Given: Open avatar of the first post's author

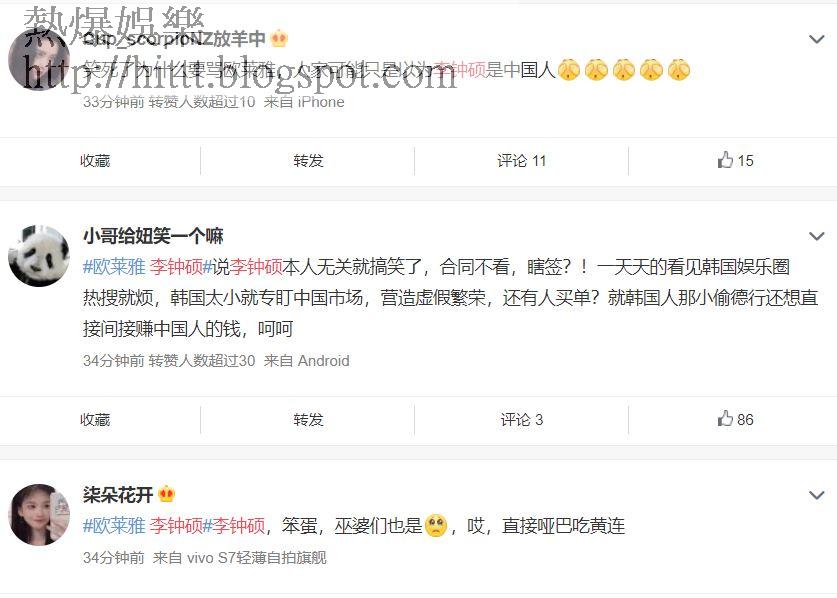Looking at the screenshot, I should click(x=38, y=59).
